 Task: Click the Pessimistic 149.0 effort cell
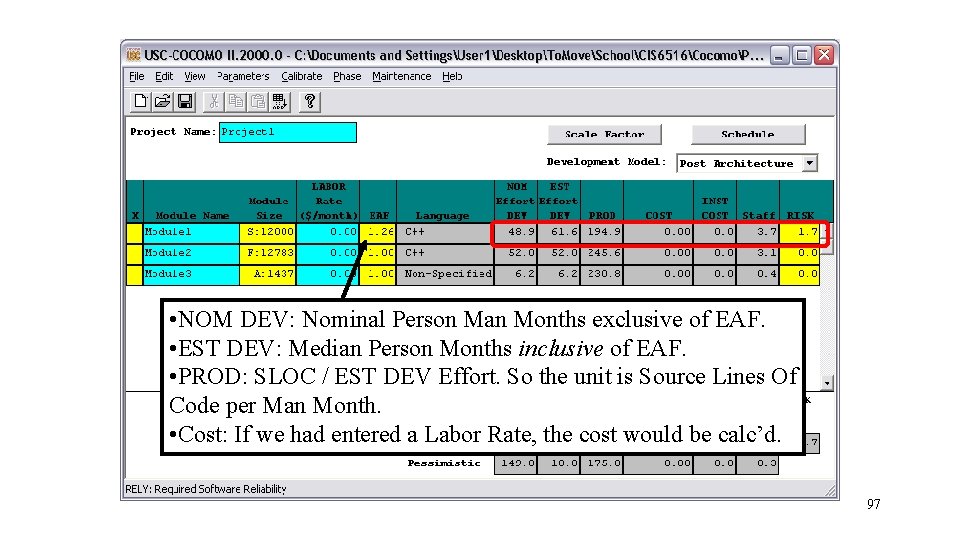click(x=516, y=464)
